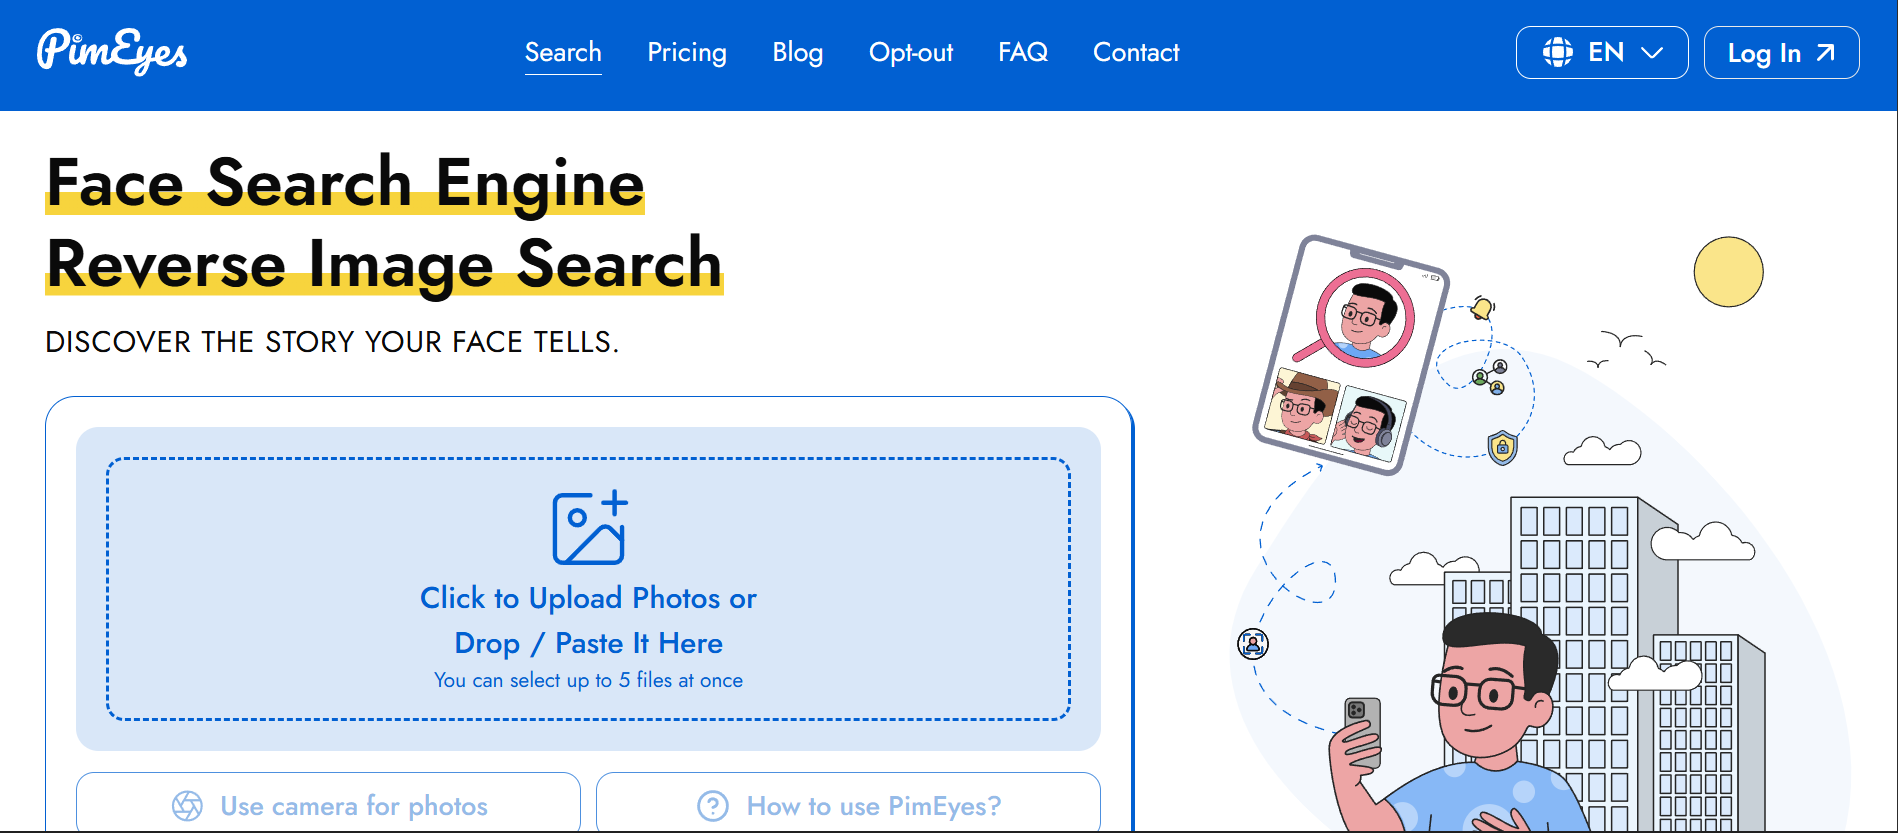Click the yellow bell icon in illustration

pos(1482,308)
